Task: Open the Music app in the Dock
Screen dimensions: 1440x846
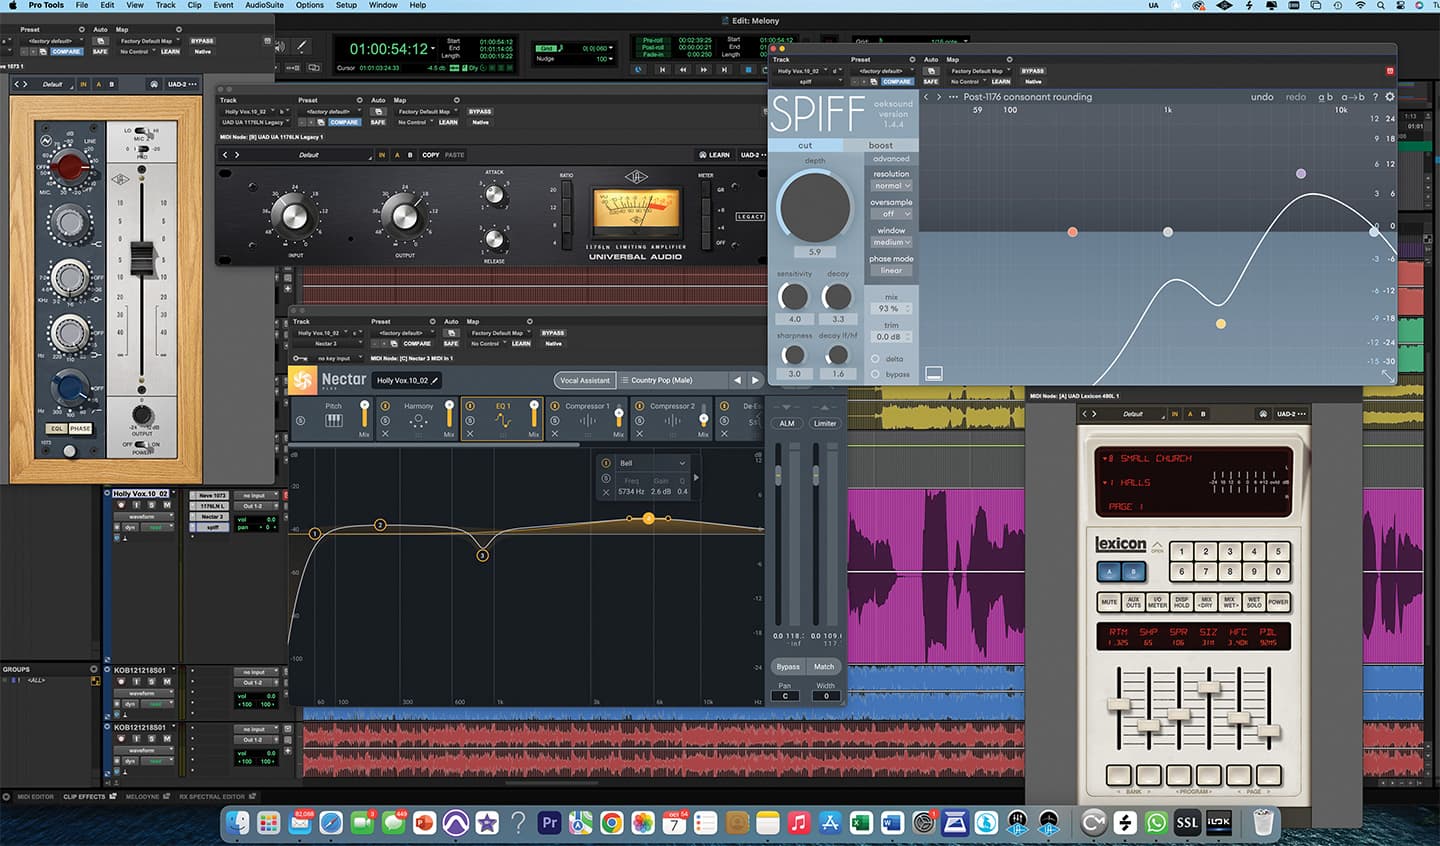Action: click(x=798, y=823)
